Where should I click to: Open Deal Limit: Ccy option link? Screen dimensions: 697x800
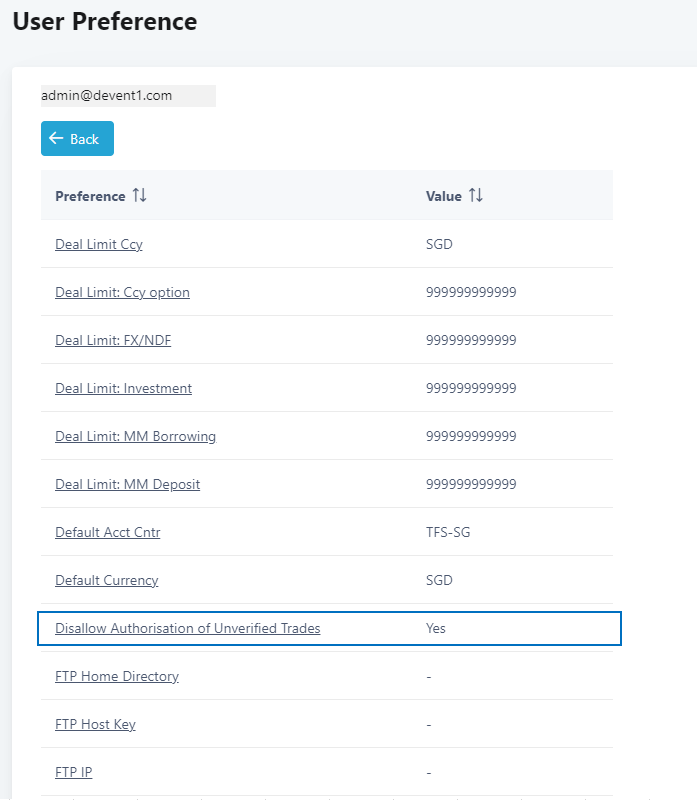click(x=122, y=292)
